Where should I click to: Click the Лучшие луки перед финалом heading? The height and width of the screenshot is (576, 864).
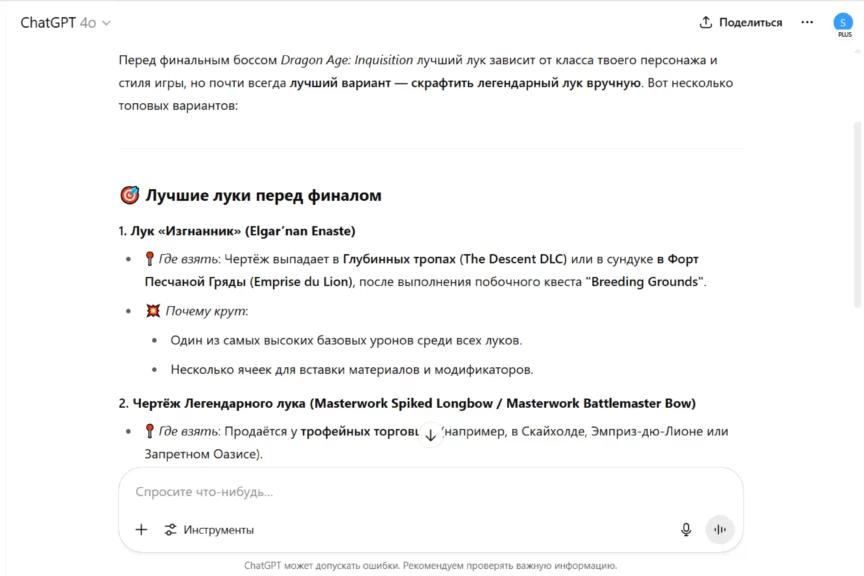263,195
